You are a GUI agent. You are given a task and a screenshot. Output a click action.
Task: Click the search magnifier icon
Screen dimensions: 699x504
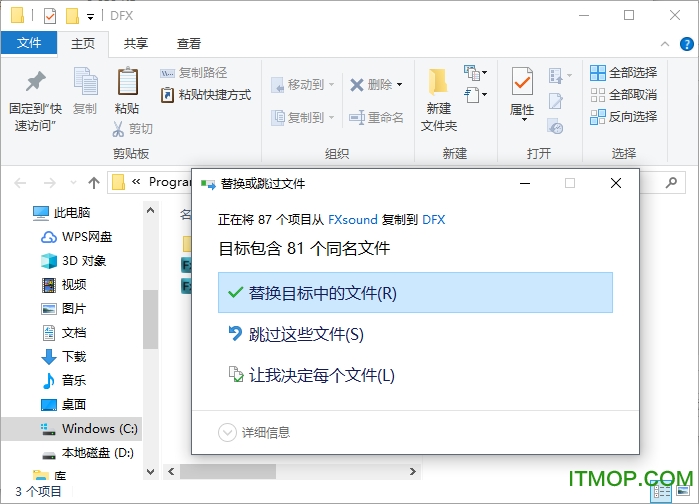click(671, 182)
